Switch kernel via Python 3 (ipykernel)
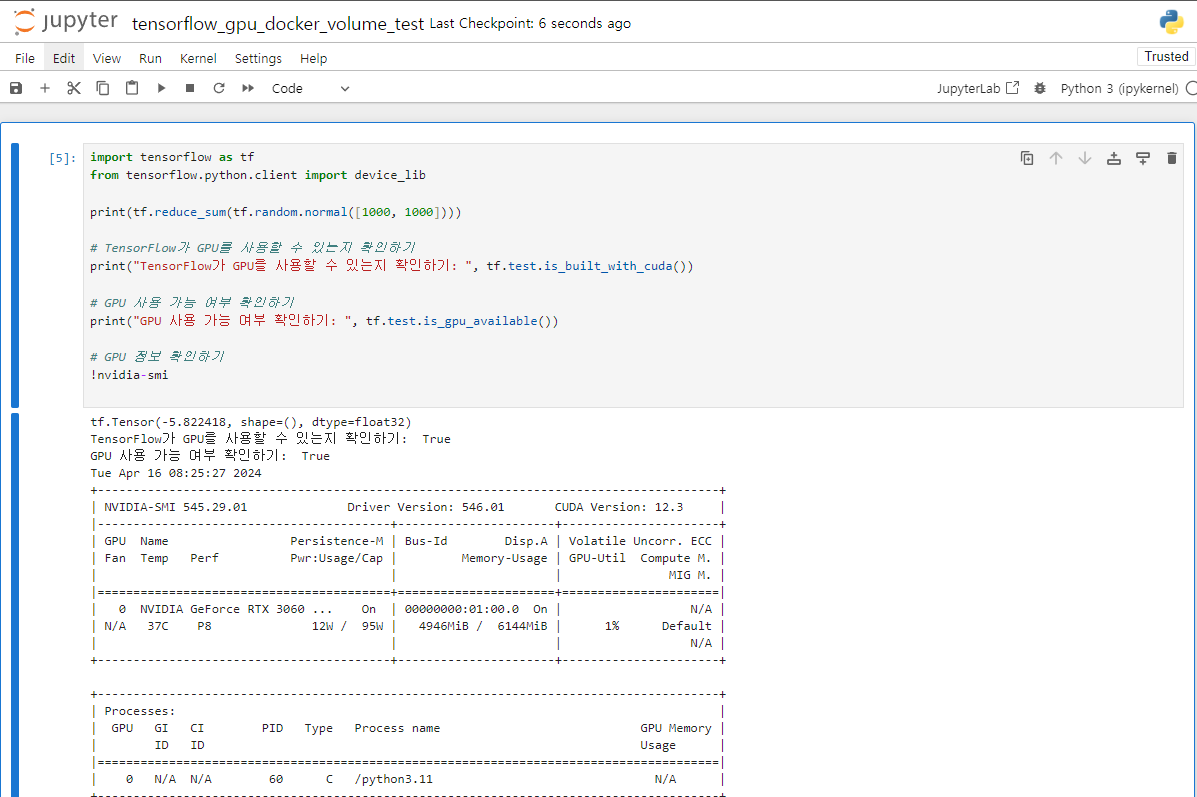The width and height of the screenshot is (1197, 797). [1119, 89]
